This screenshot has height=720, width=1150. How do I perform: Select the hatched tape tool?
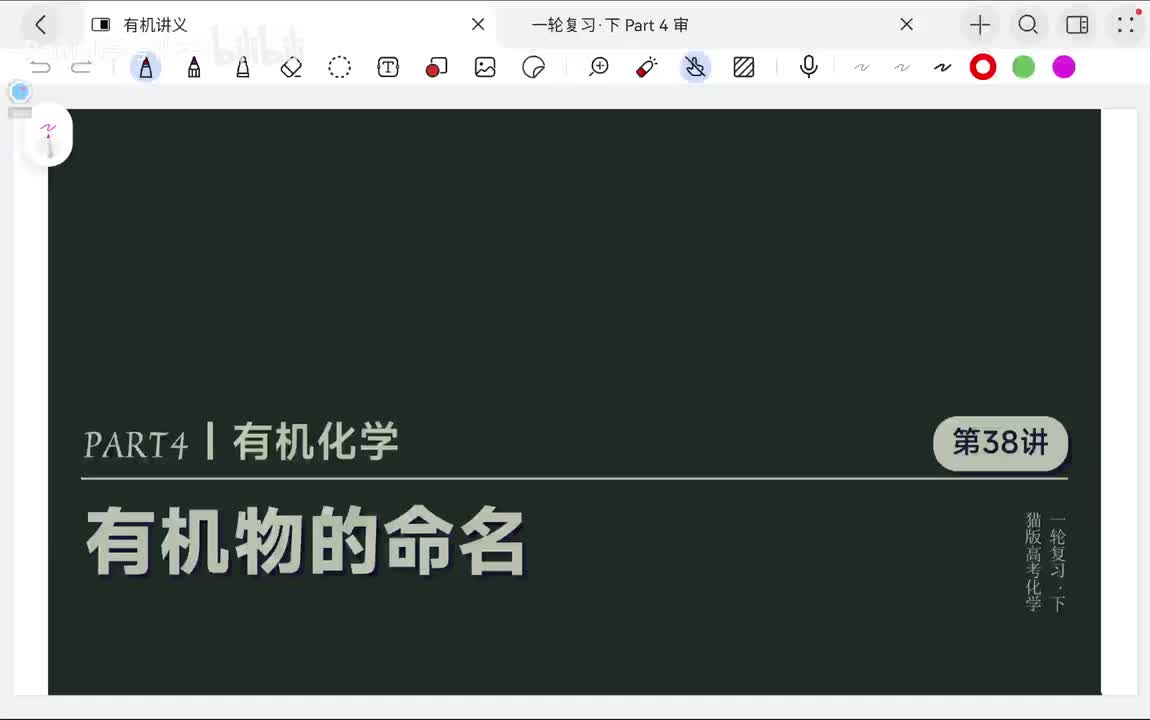click(744, 67)
